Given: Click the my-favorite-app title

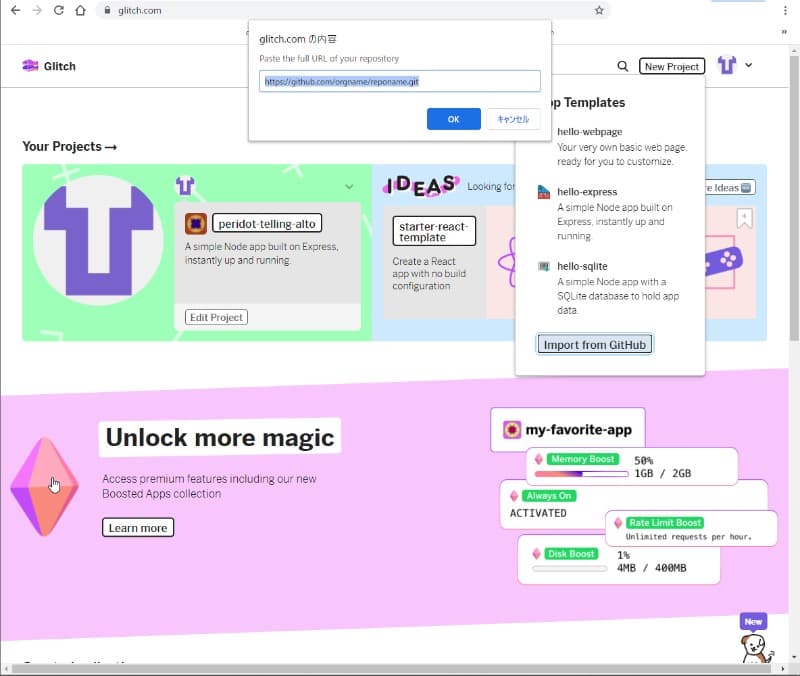Looking at the screenshot, I should 579,430.
